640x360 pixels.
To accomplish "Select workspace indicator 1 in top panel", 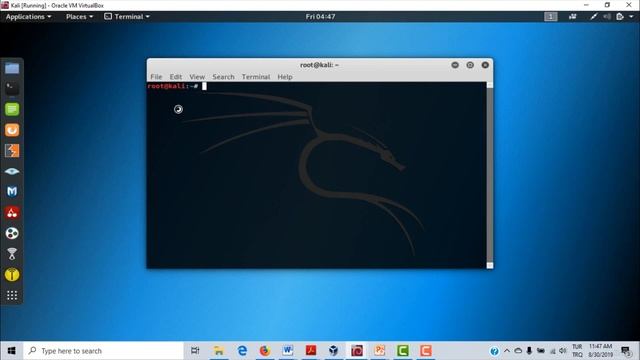I will [x=551, y=17].
